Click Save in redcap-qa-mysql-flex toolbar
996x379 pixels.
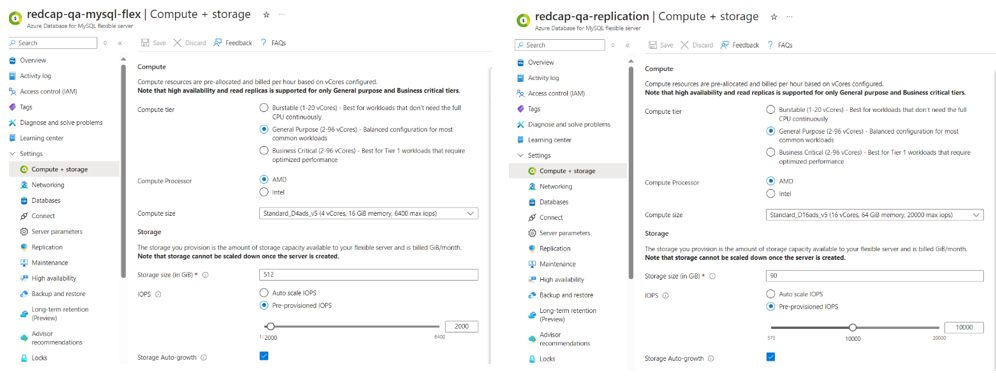tap(153, 43)
